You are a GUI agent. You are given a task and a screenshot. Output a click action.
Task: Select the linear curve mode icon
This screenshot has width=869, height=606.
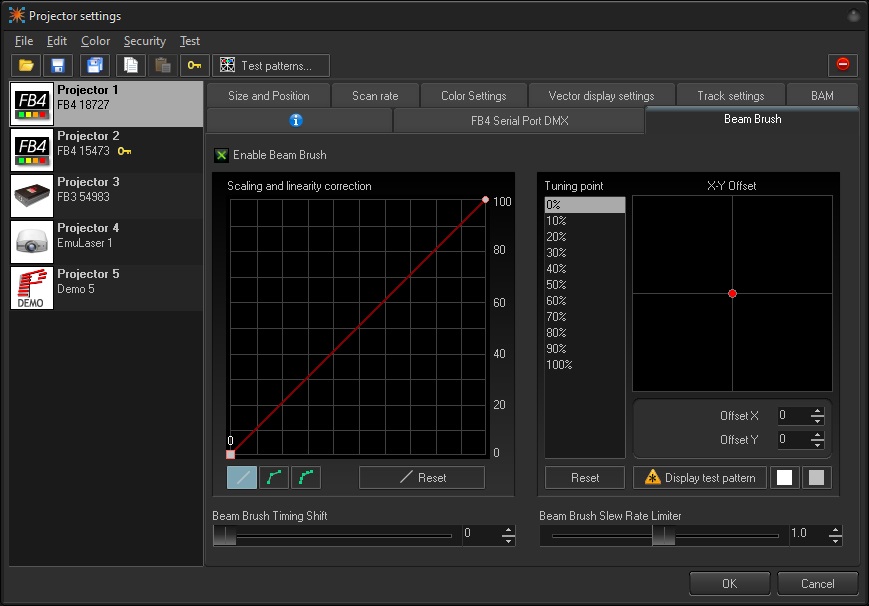242,477
